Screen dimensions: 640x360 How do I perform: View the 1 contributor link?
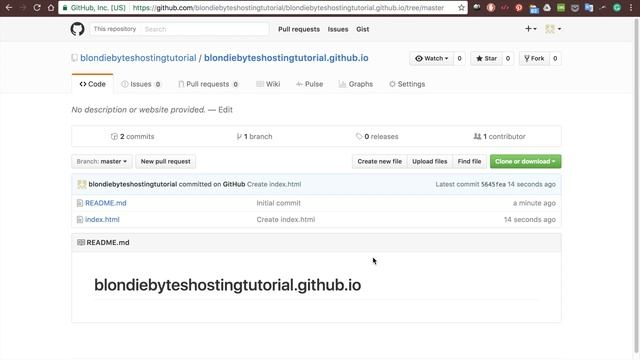coord(500,136)
